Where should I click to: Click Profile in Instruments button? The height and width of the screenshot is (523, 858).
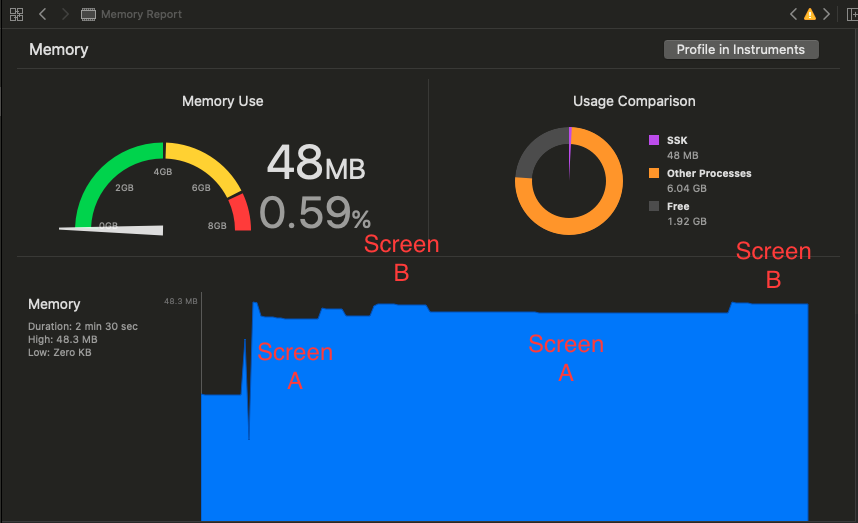pos(741,50)
